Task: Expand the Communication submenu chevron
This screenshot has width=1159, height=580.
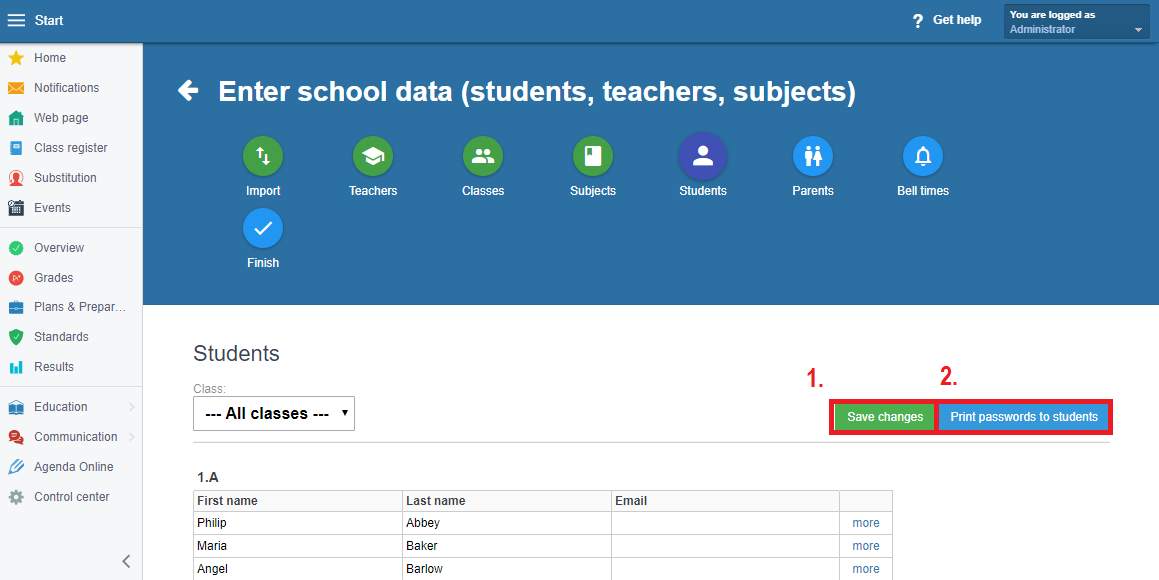Action: (132, 437)
